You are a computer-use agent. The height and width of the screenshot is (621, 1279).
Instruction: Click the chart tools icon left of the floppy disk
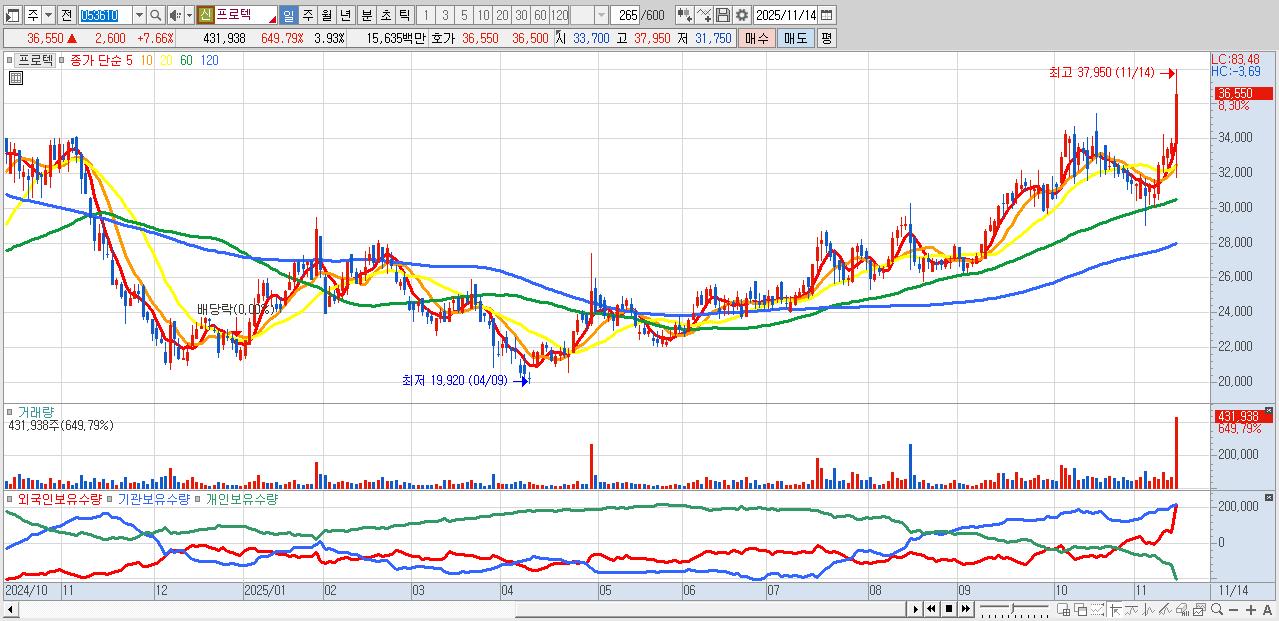tap(704, 15)
